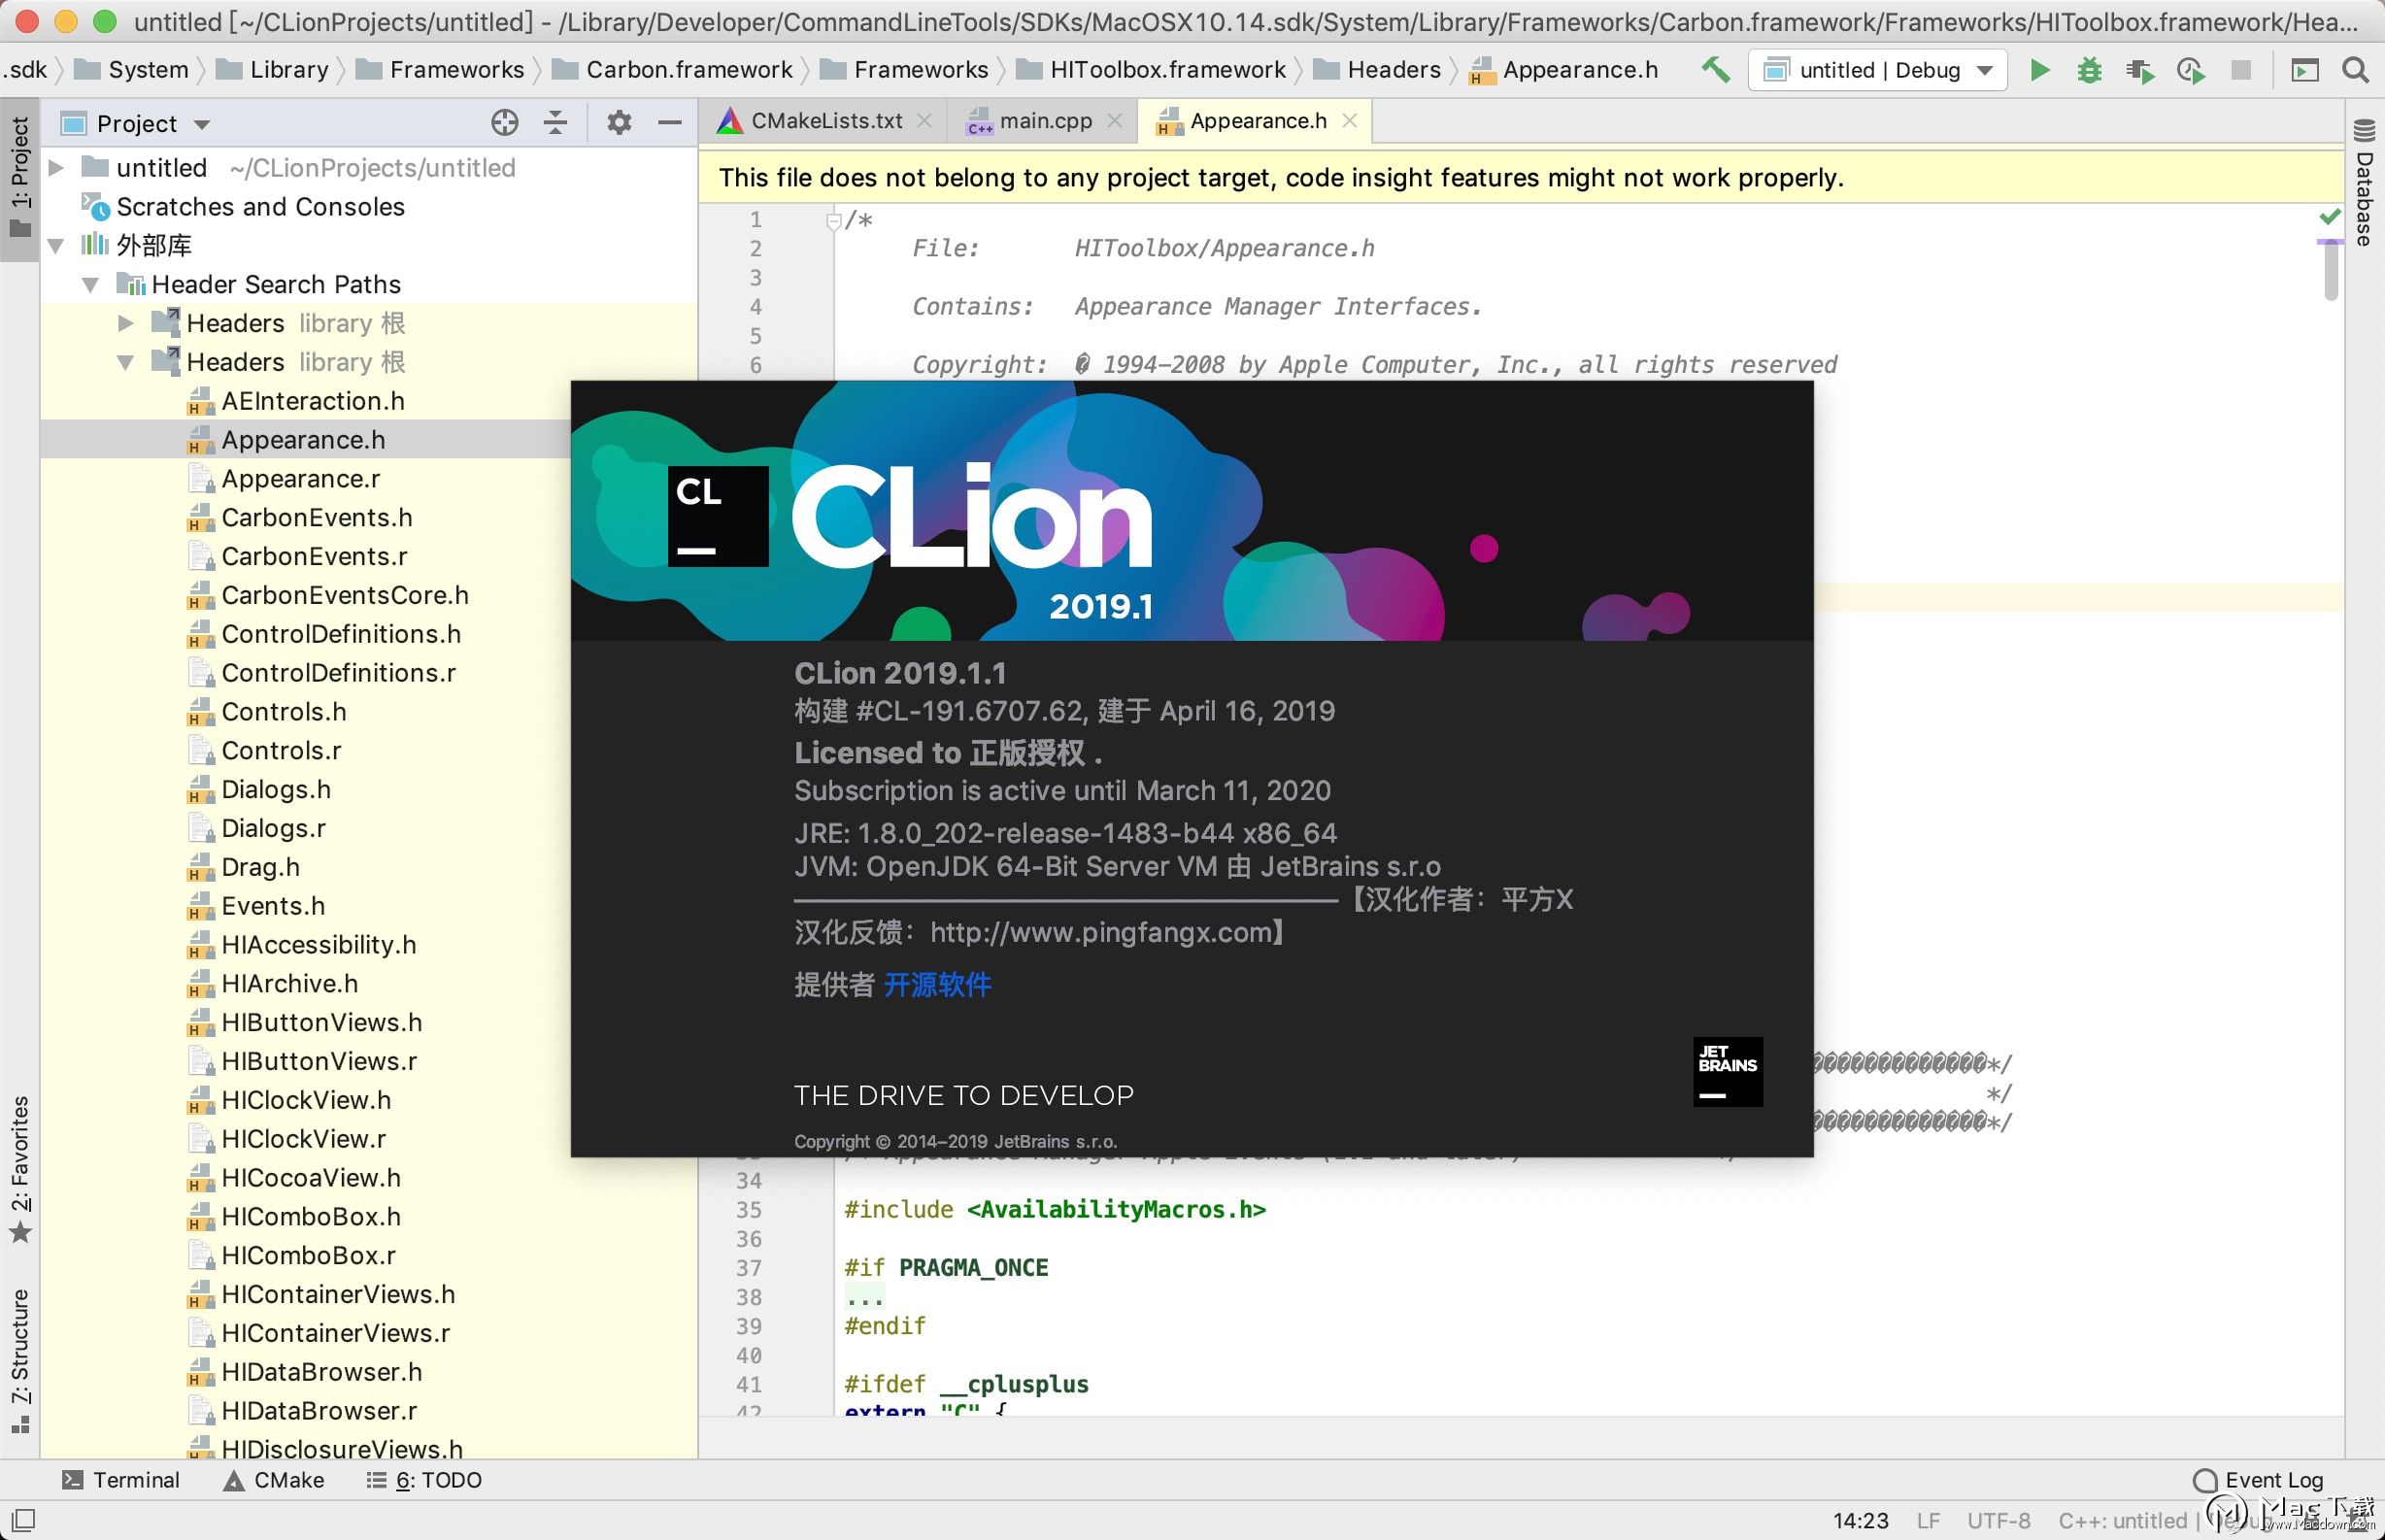The width and height of the screenshot is (2385, 1540).
Task: Click the green inspection checkmark indicator
Action: pos(2330,216)
